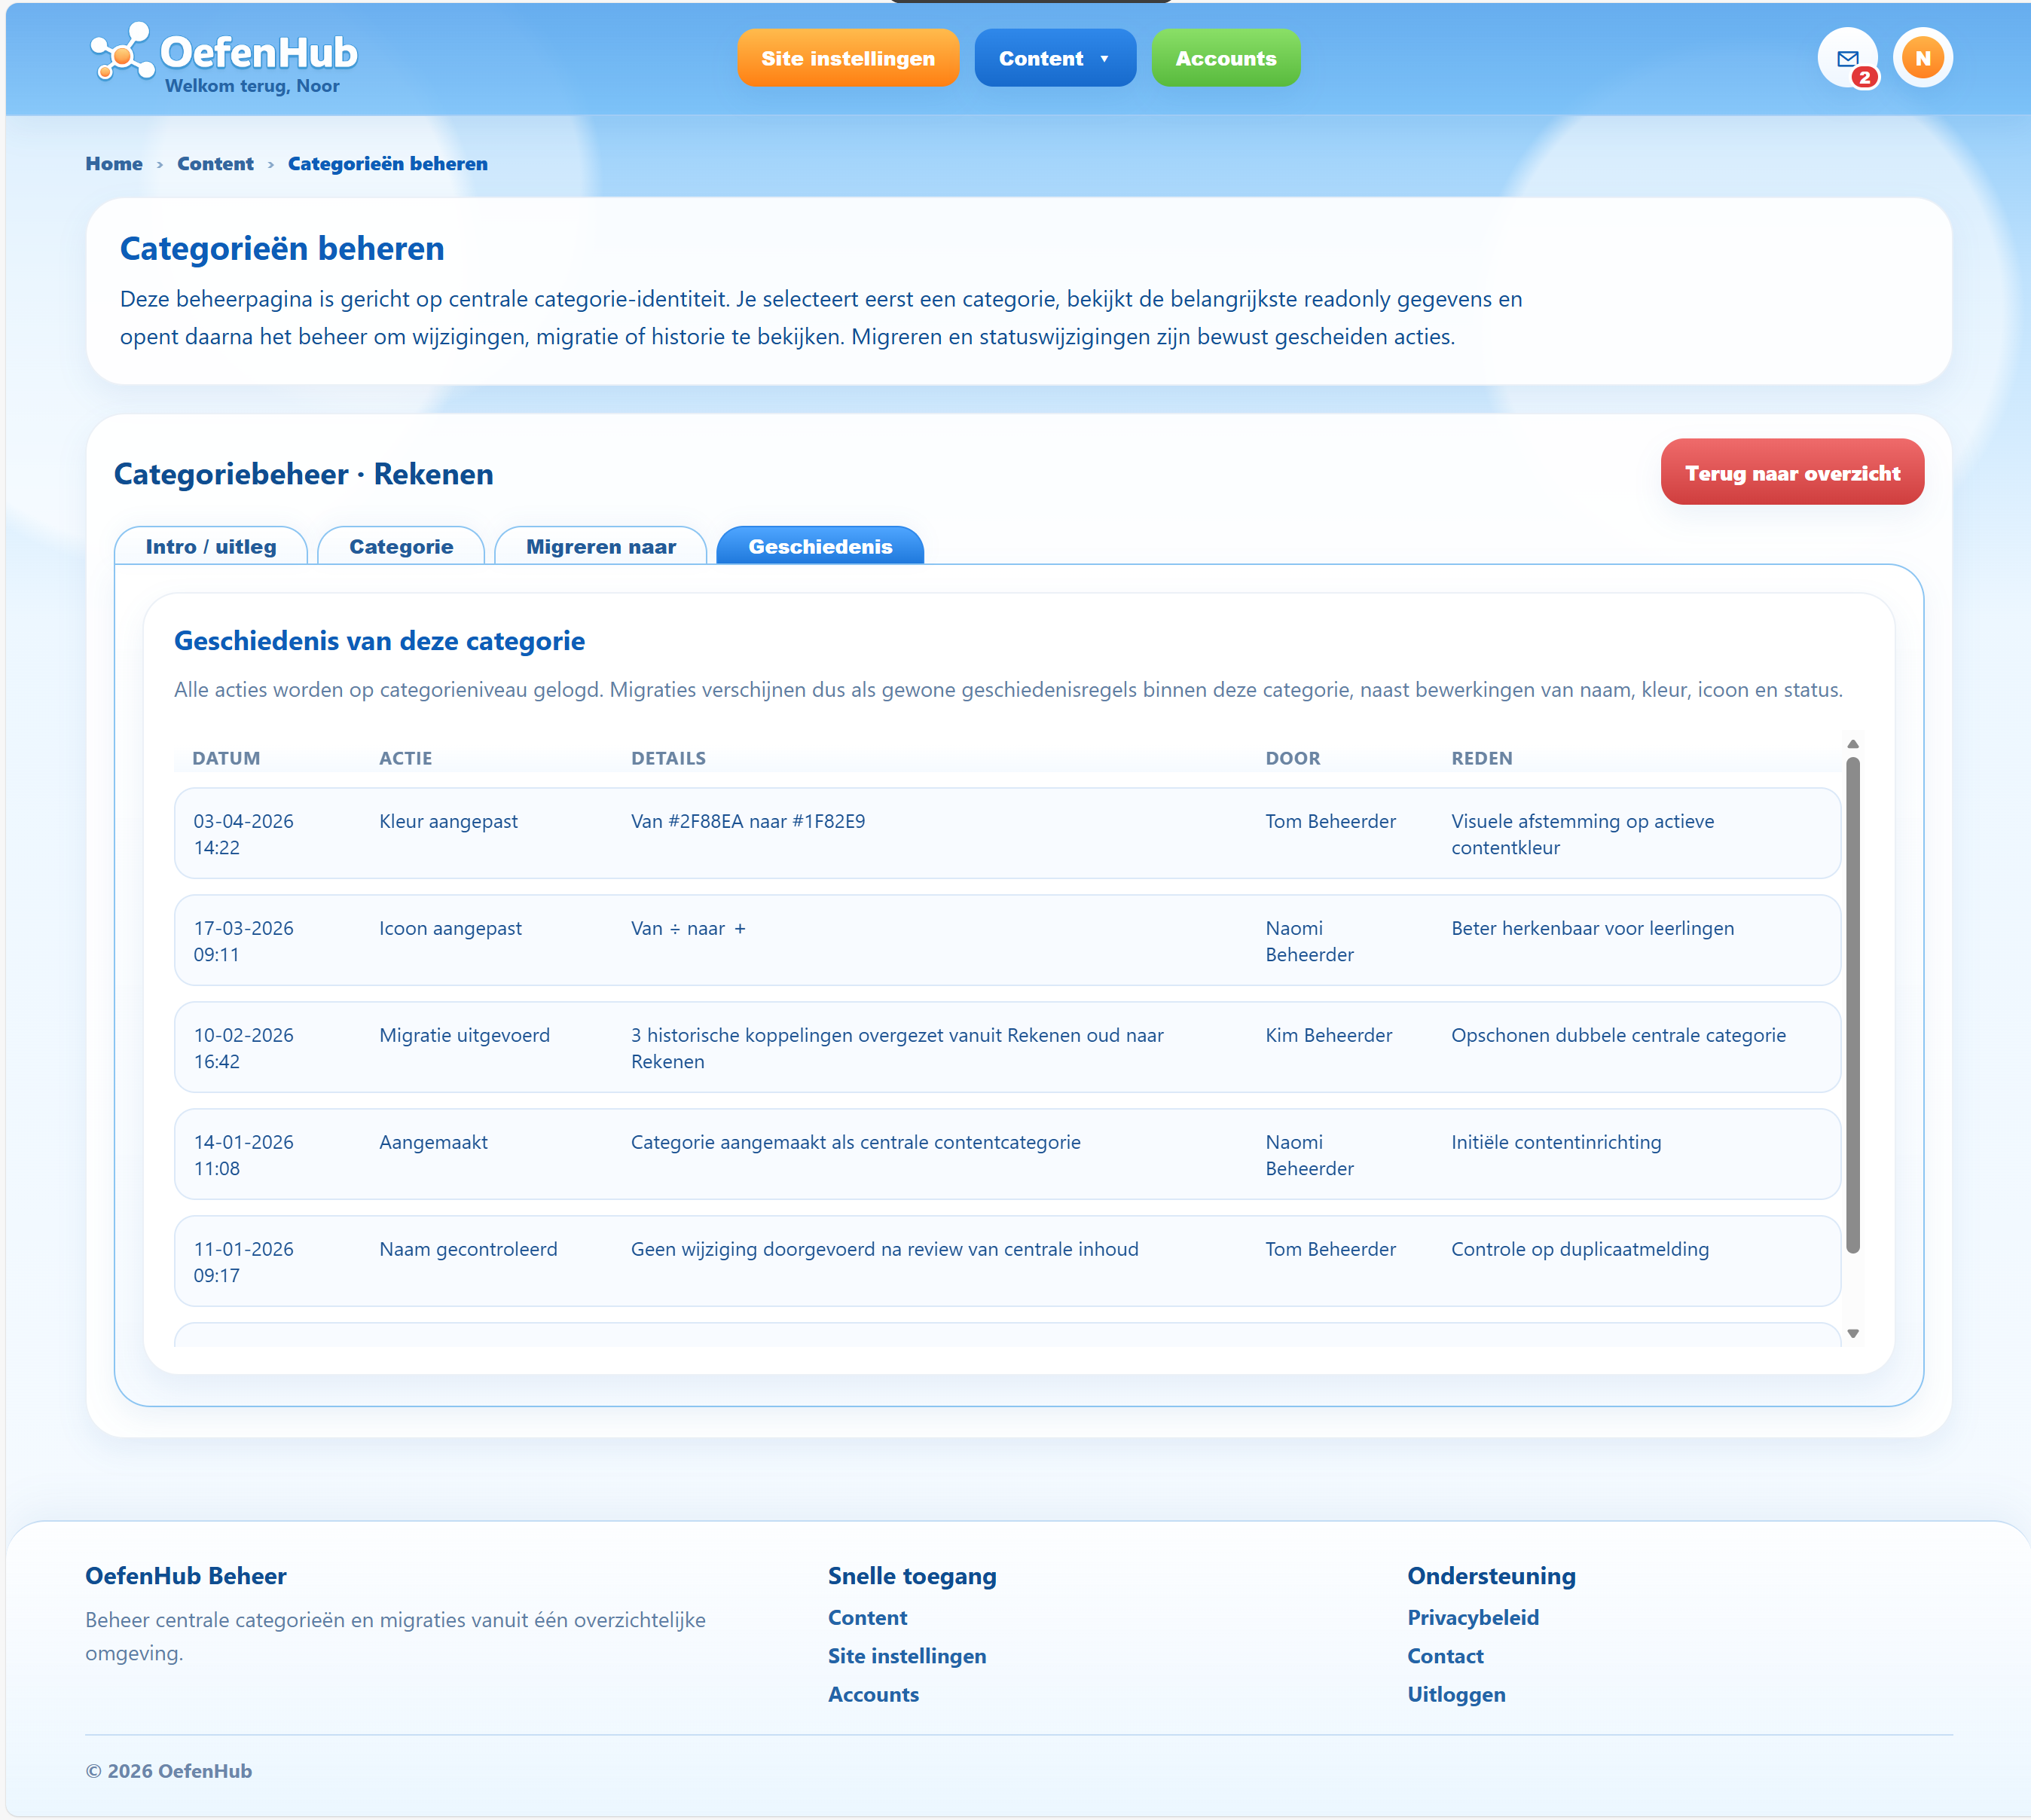Click the DOOR column header
Screen dimensions: 2031x1820
[x=1292, y=758]
